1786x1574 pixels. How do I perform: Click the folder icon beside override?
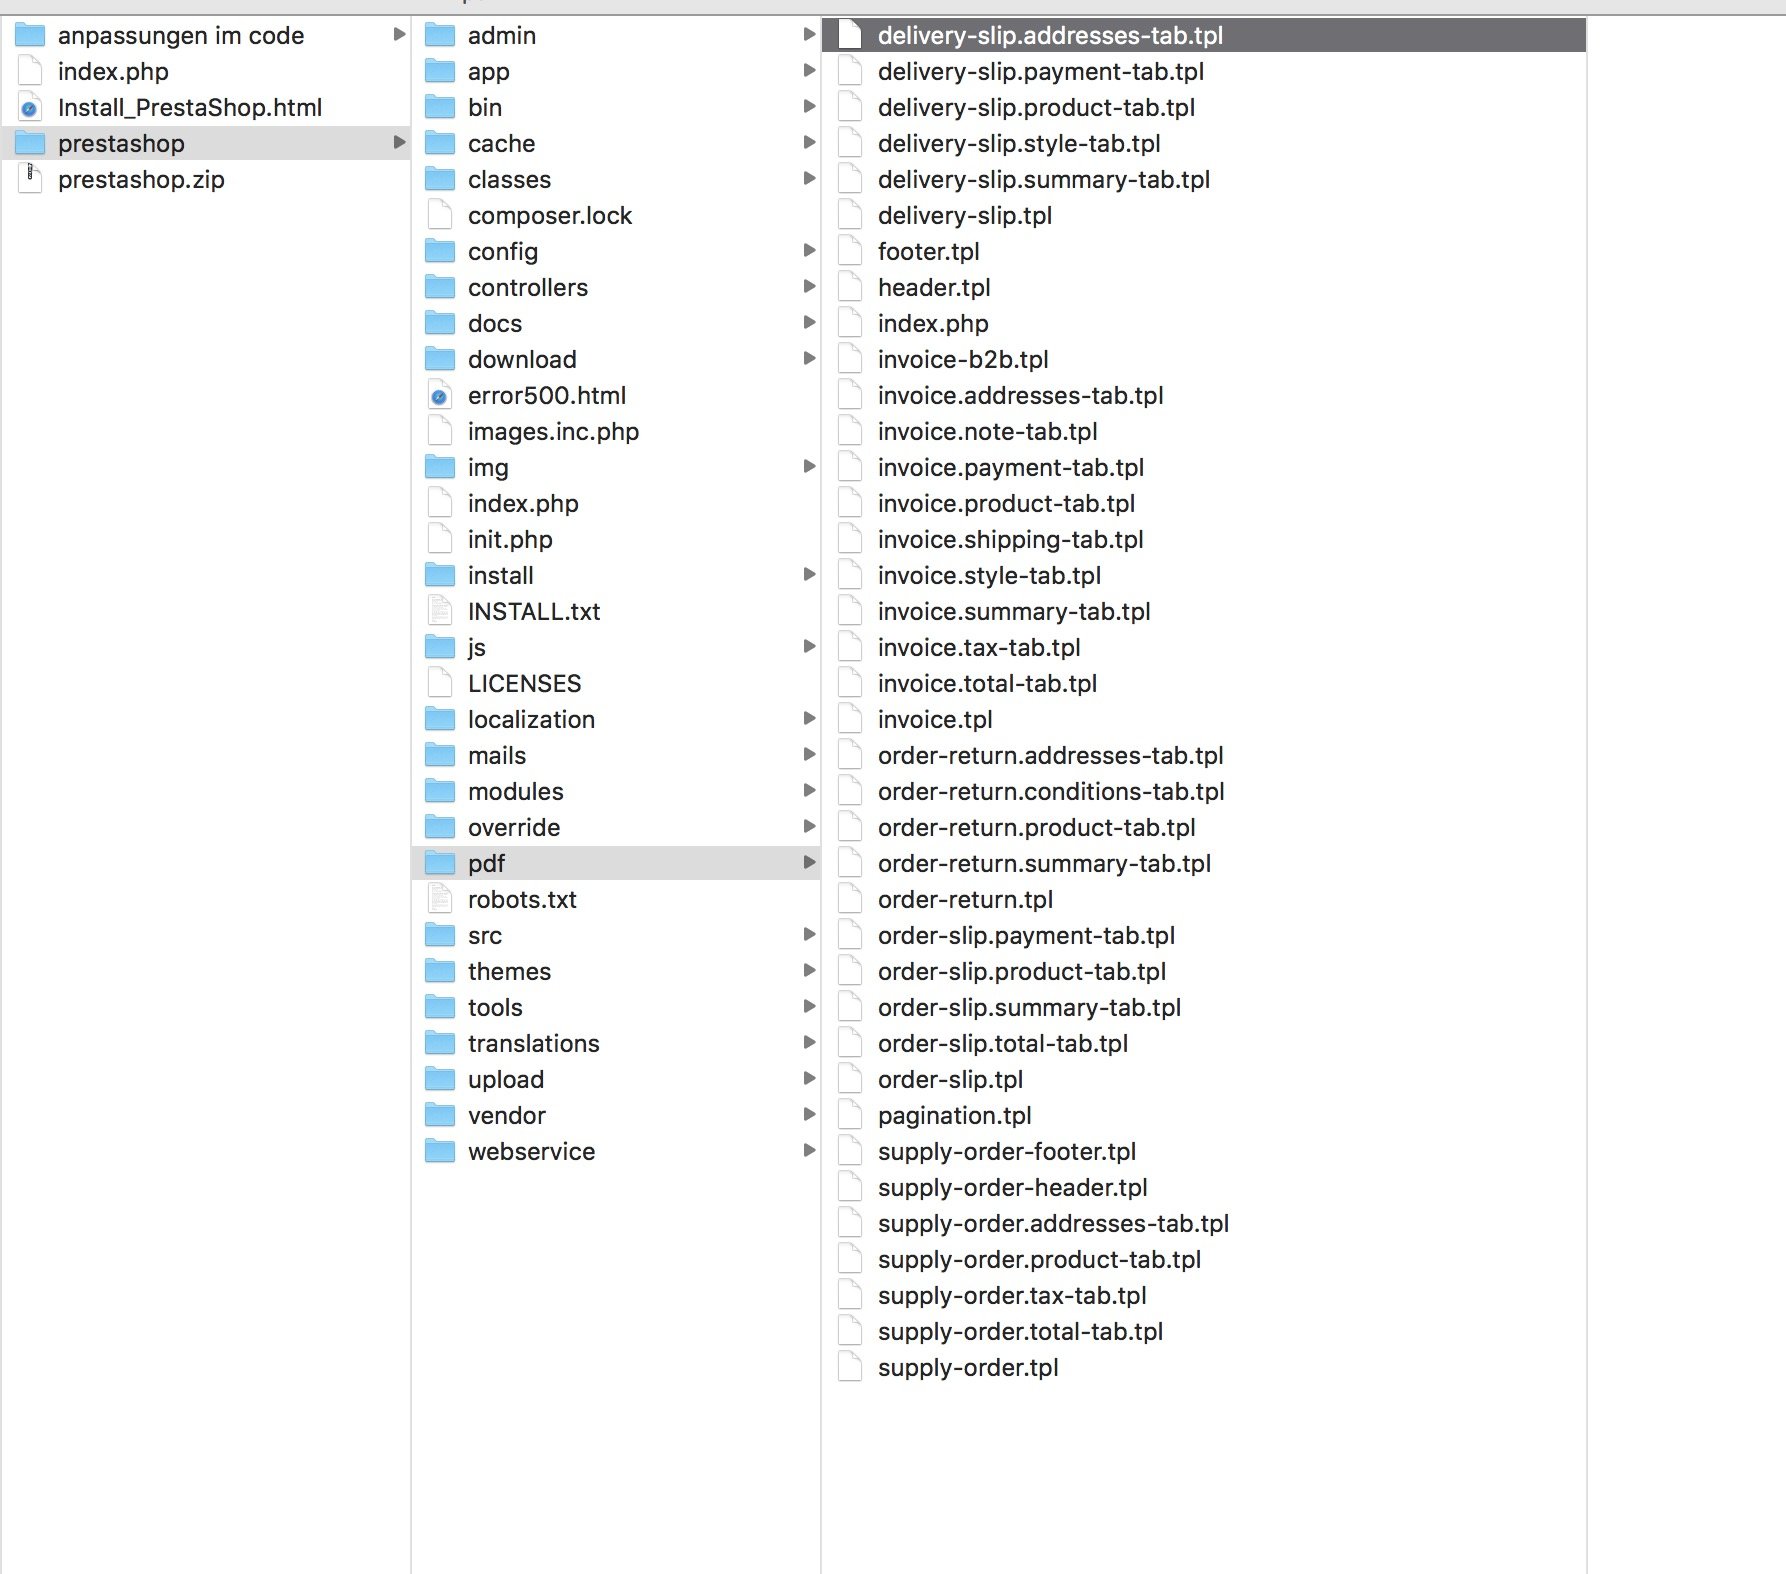click(x=440, y=828)
